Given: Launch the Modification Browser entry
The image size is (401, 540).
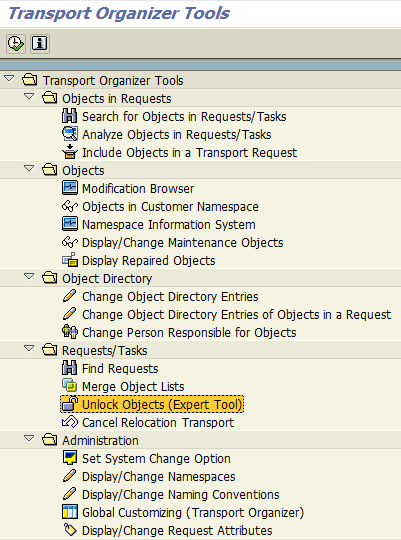Looking at the screenshot, I should (138, 189).
